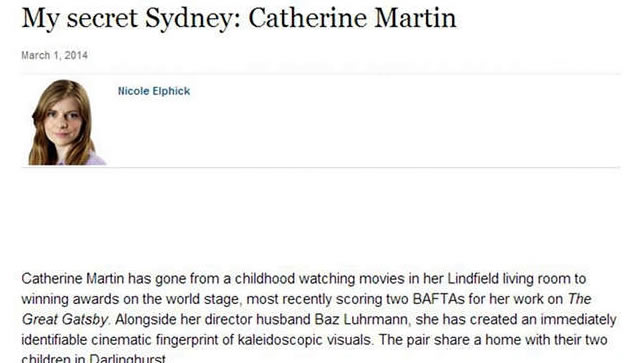Click the divider line below the author photo
630x363 pixels.
tap(321, 166)
